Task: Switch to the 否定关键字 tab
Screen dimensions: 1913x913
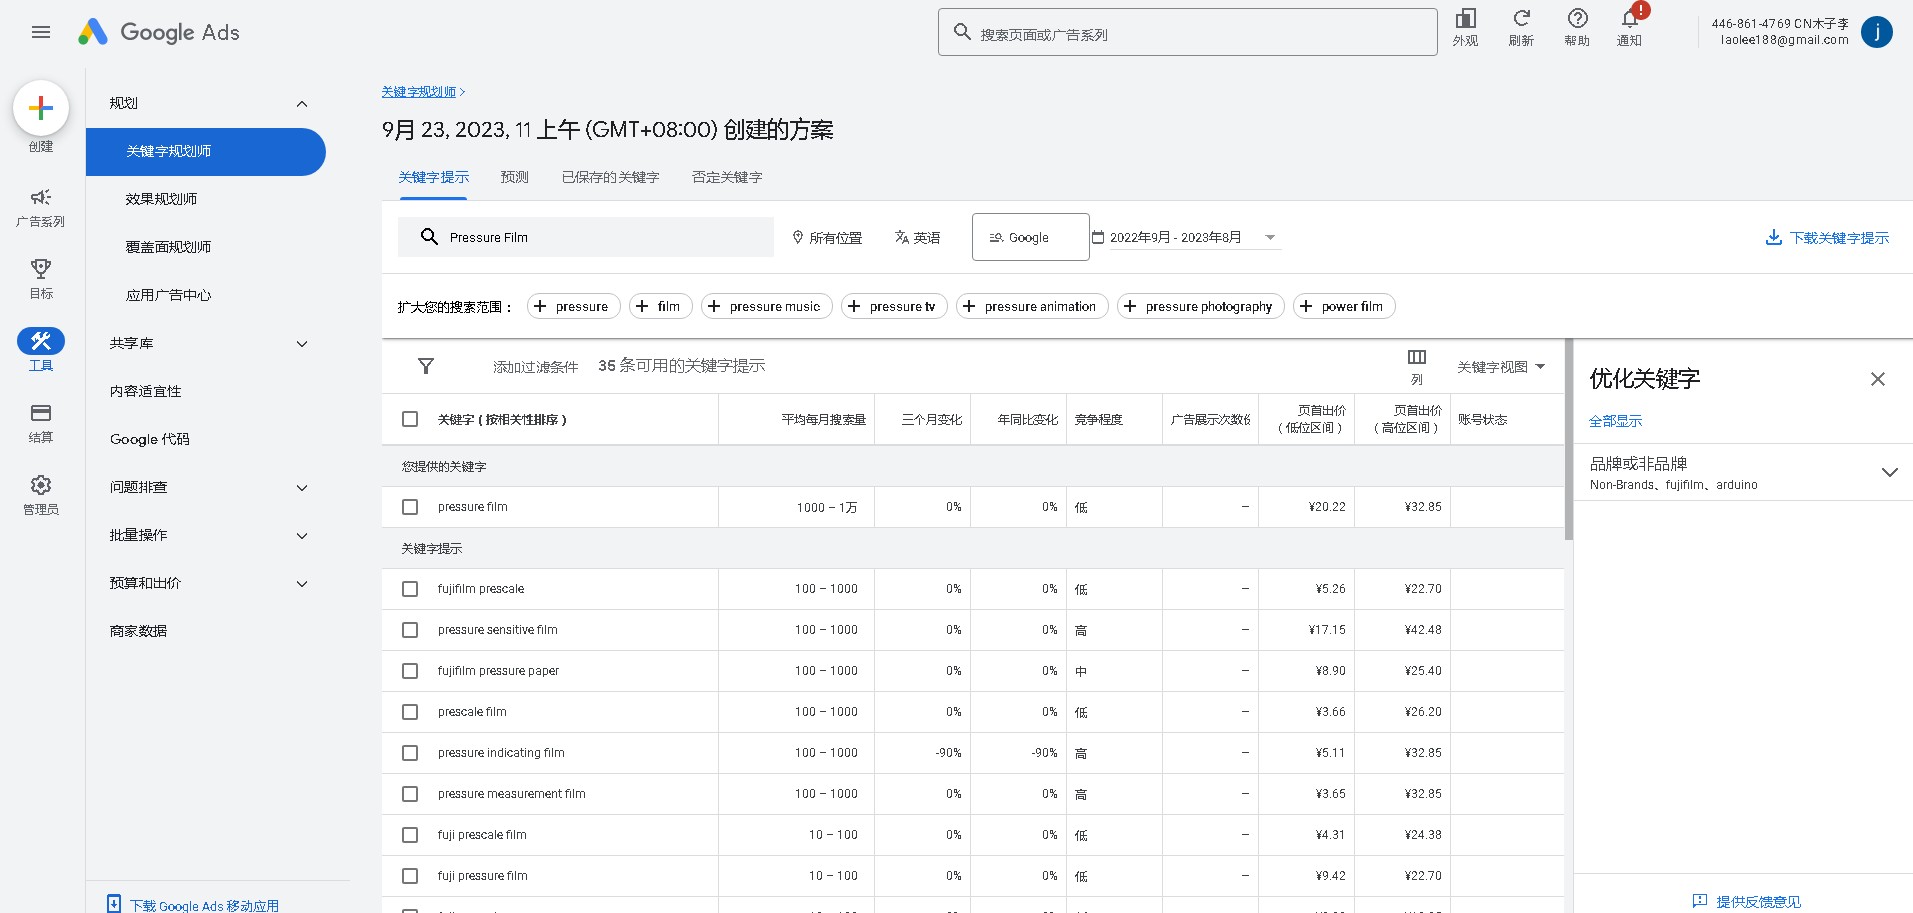Action: (727, 177)
